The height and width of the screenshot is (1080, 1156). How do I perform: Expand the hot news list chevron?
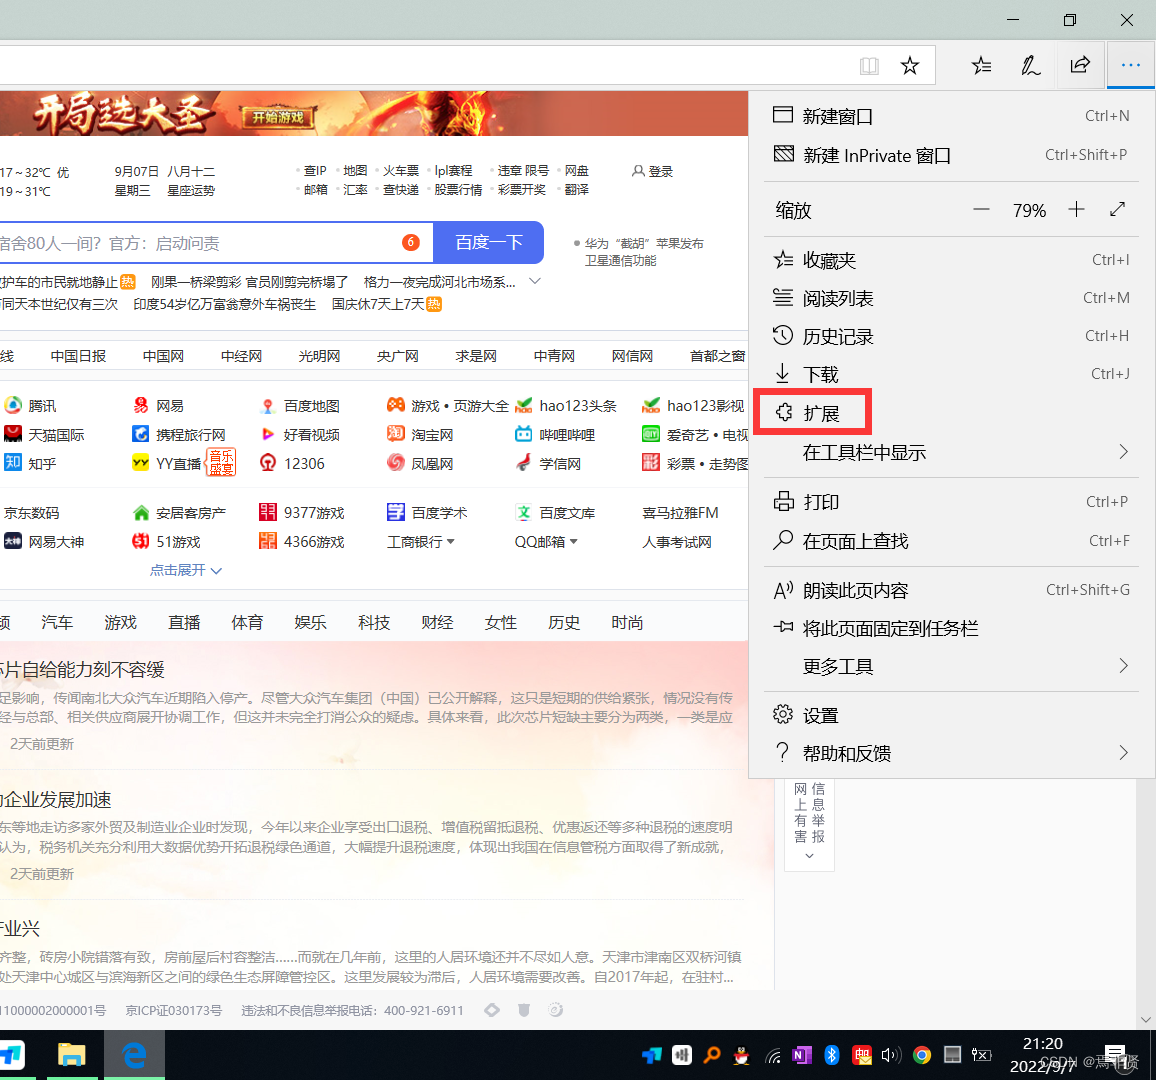point(535,281)
